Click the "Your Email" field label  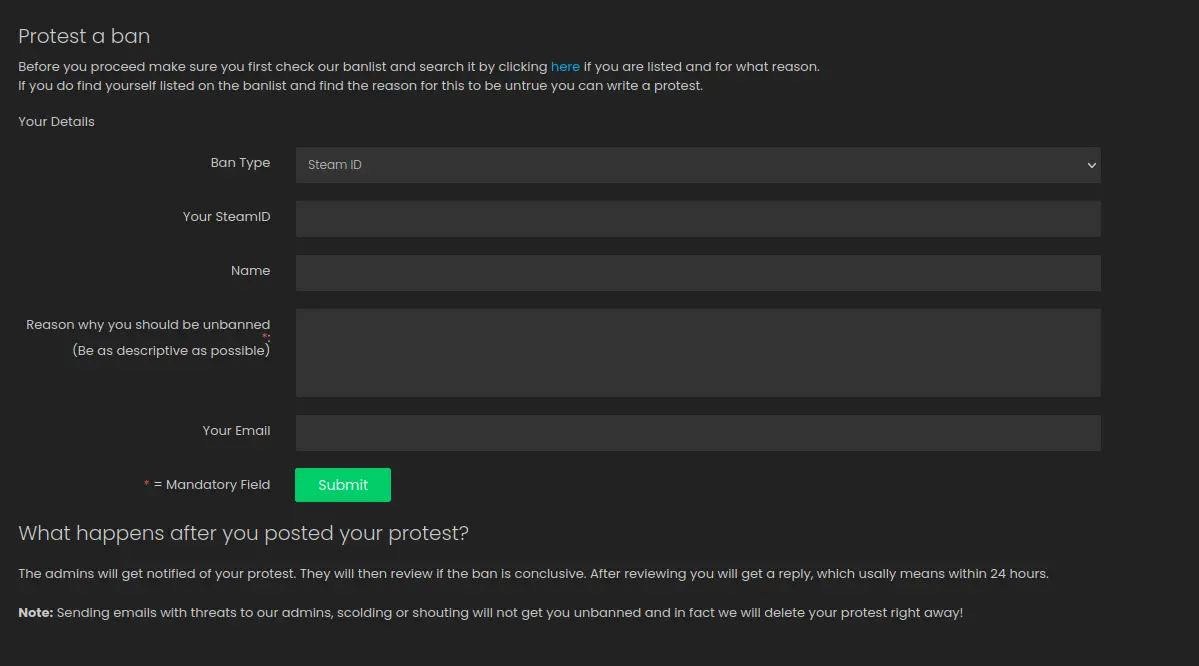[x=236, y=431]
